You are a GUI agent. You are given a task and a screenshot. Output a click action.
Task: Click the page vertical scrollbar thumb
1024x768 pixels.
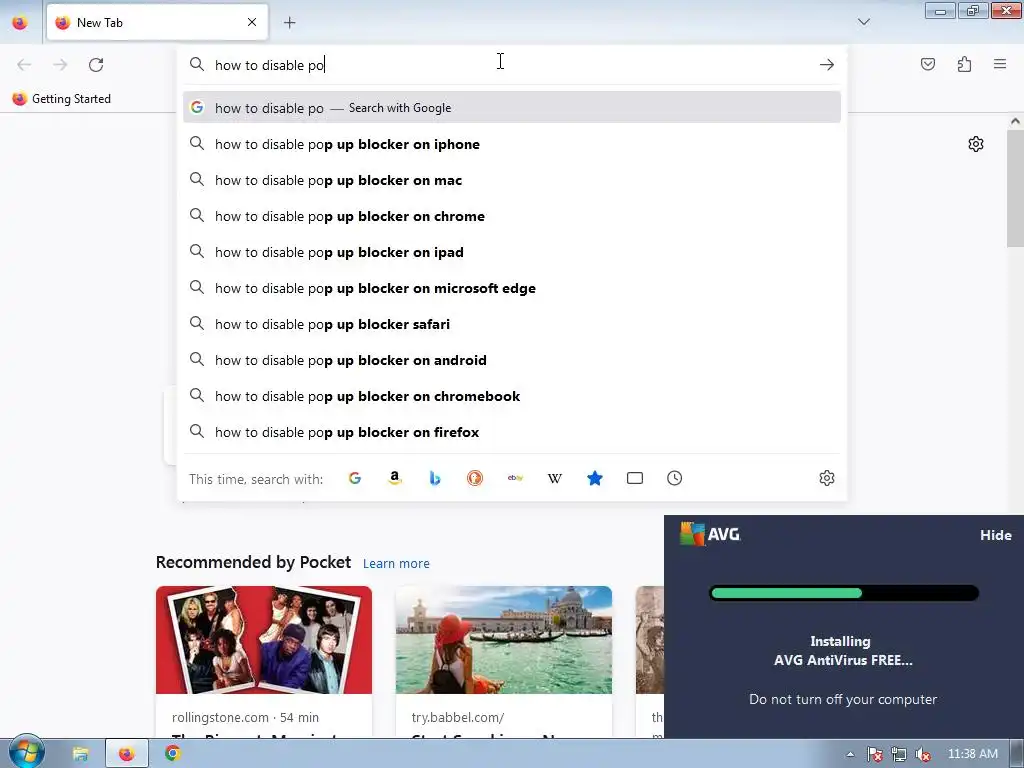(1015, 189)
